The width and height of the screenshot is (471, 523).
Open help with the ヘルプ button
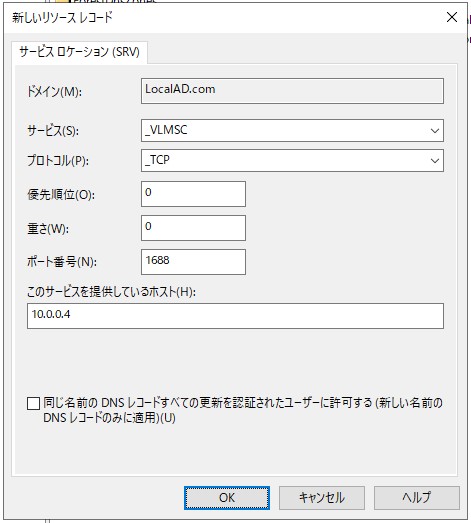[417, 498]
